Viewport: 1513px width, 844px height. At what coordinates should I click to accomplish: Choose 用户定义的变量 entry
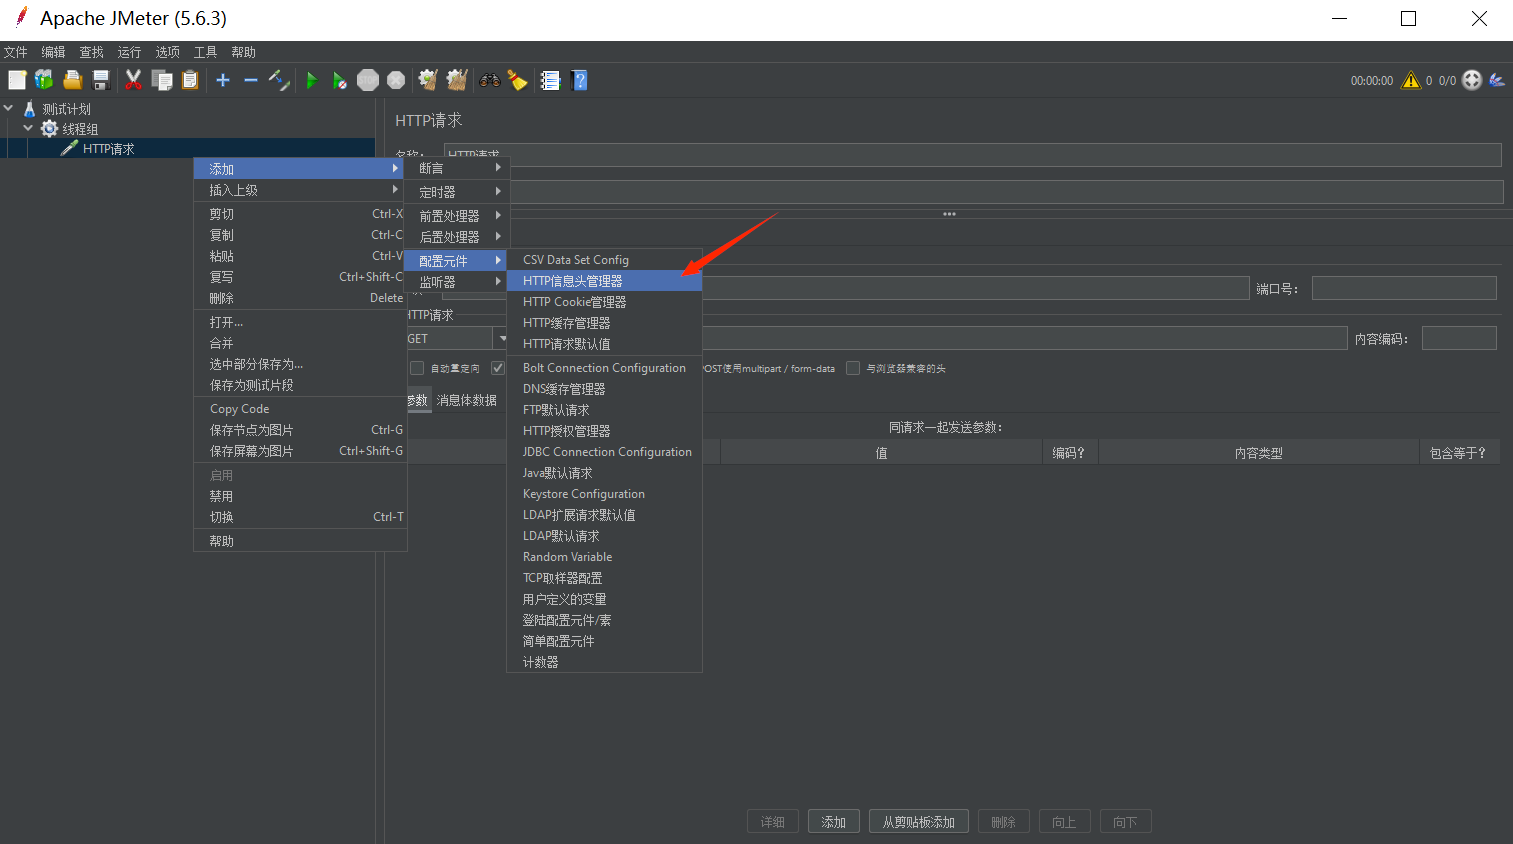(604, 599)
